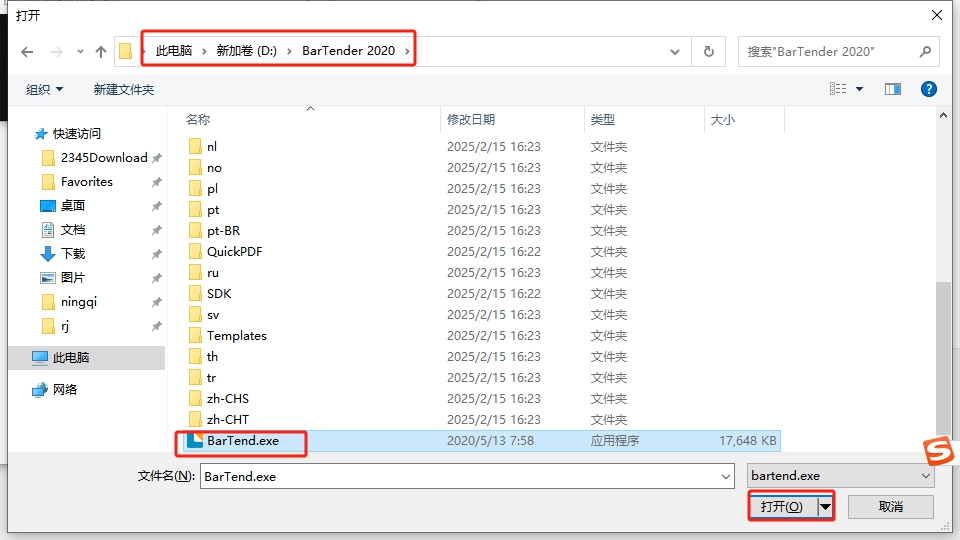Viewport: 960px width, 540px height.
Task: Go up one folder level
Action: pos(101,52)
